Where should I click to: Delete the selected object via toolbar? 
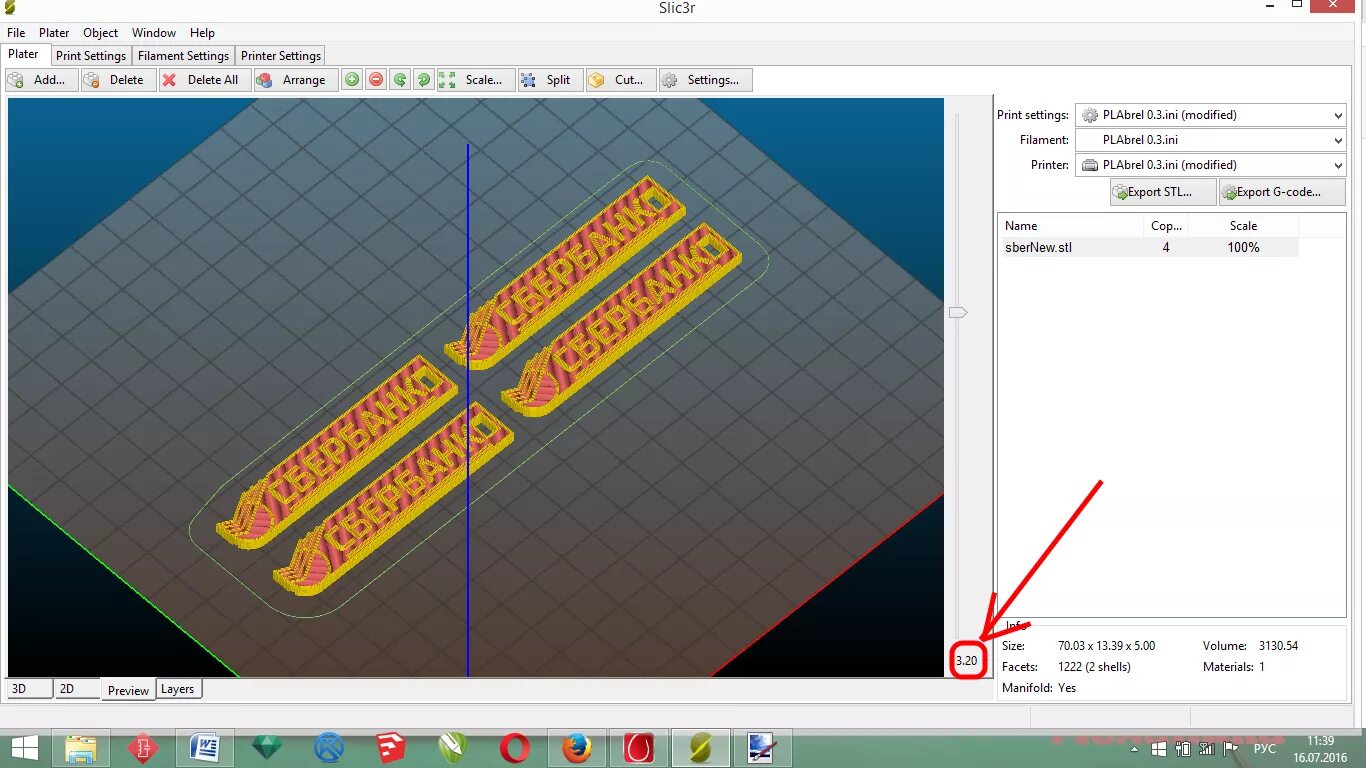point(119,80)
